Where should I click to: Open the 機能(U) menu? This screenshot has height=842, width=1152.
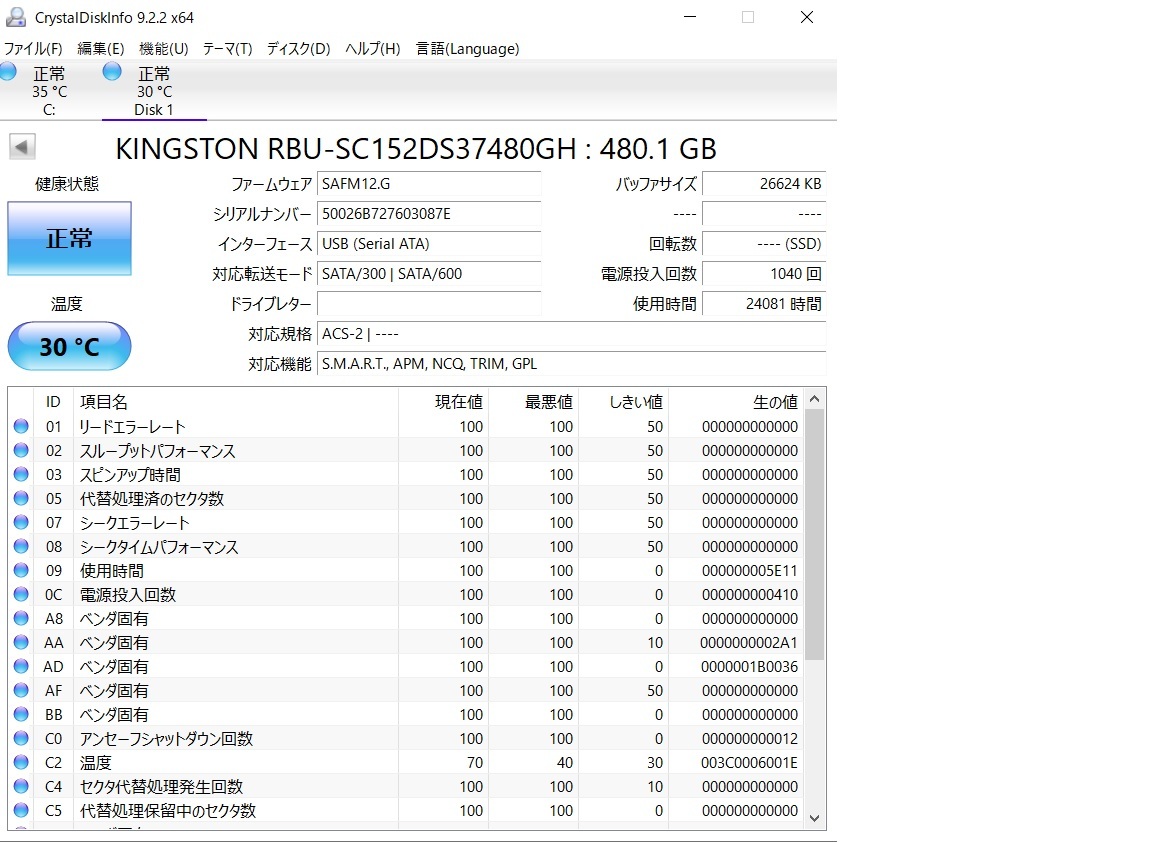[x=164, y=48]
